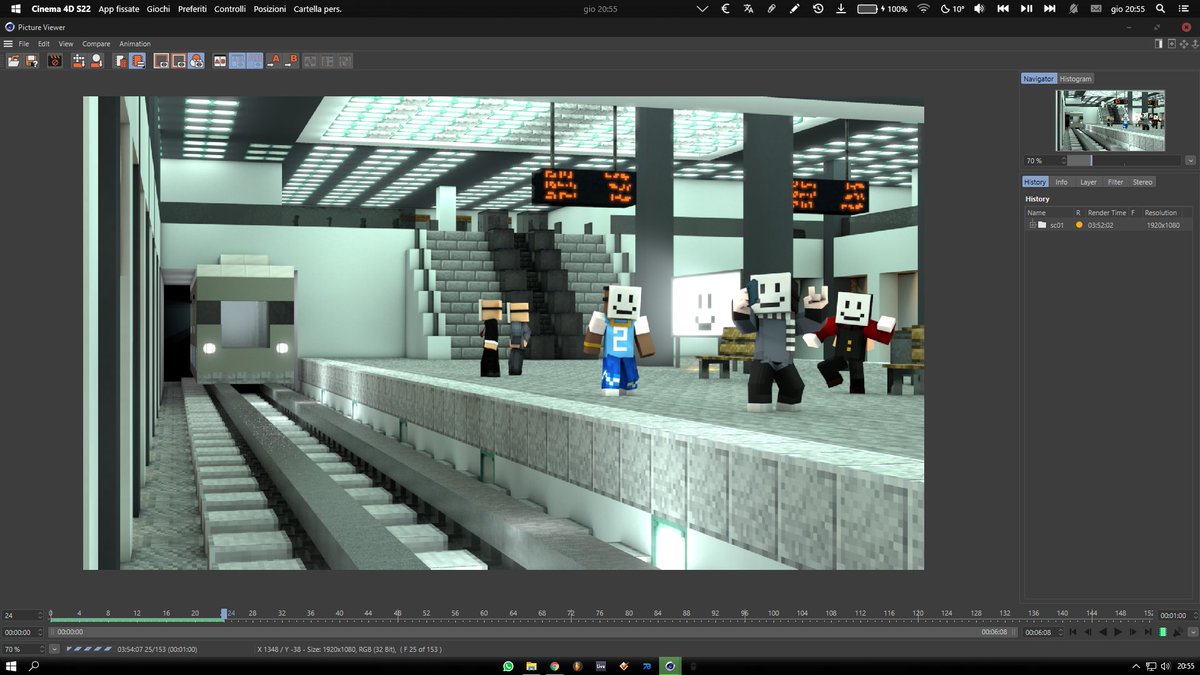The image size is (1200, 675).
Task: Go to the first frame
Action: tap(1073, 632)
